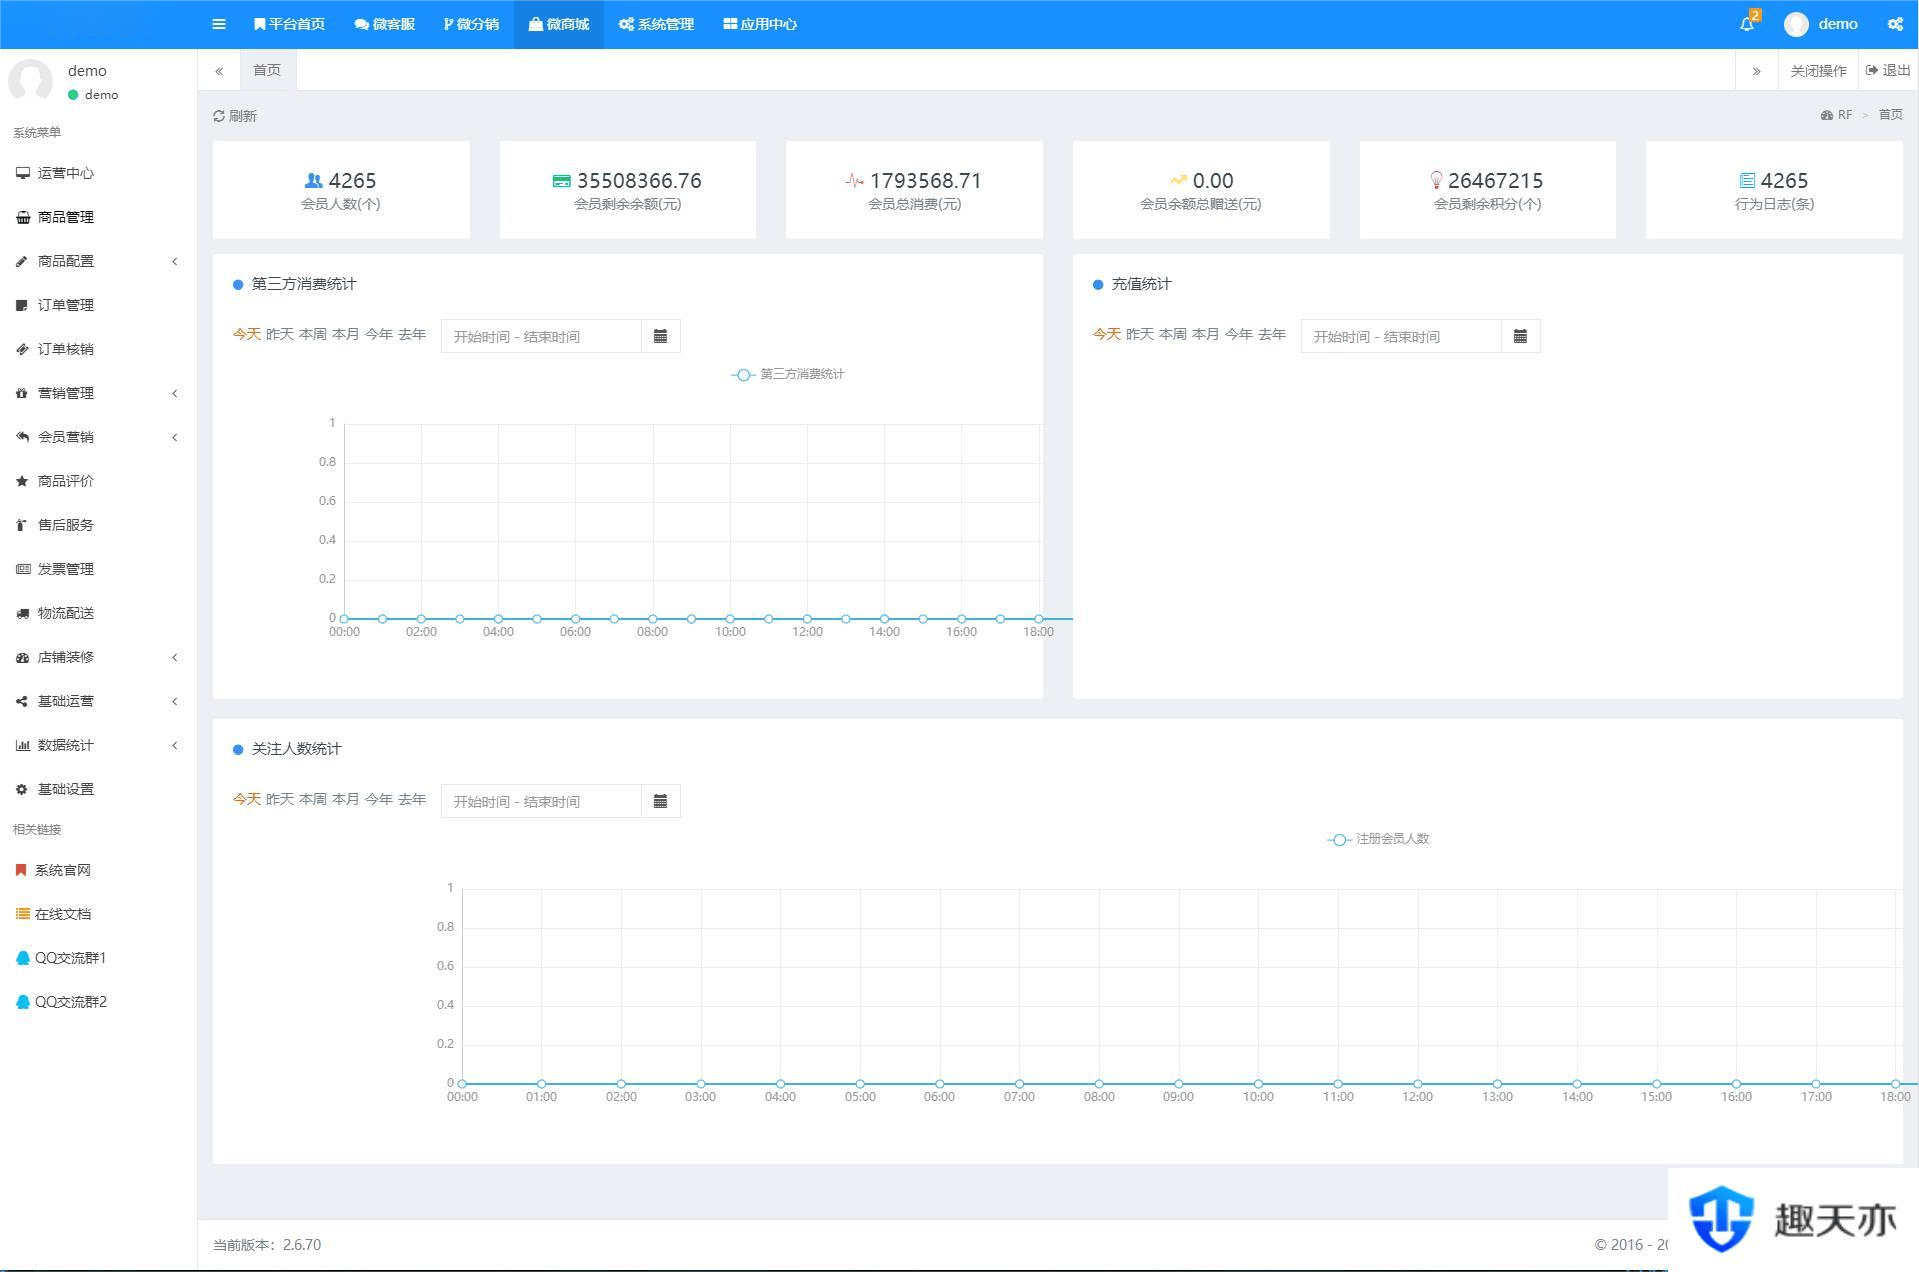Expand 会员营销 sidebar submenu
The image size is (1919, 1272).
97,437
